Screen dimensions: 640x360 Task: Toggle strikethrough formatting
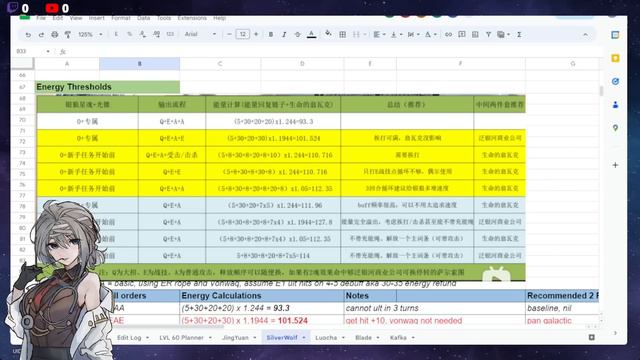pyautogui.click(x=298, y=35)
